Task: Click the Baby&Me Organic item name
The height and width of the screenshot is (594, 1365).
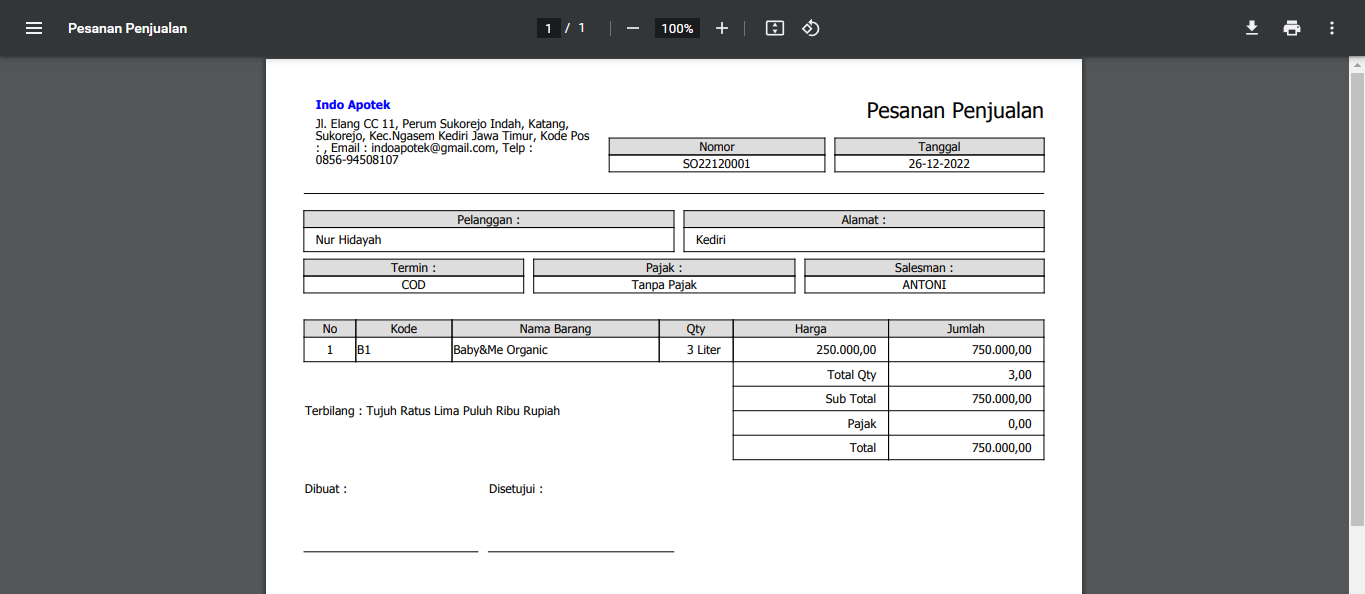Action: point(501,350)
